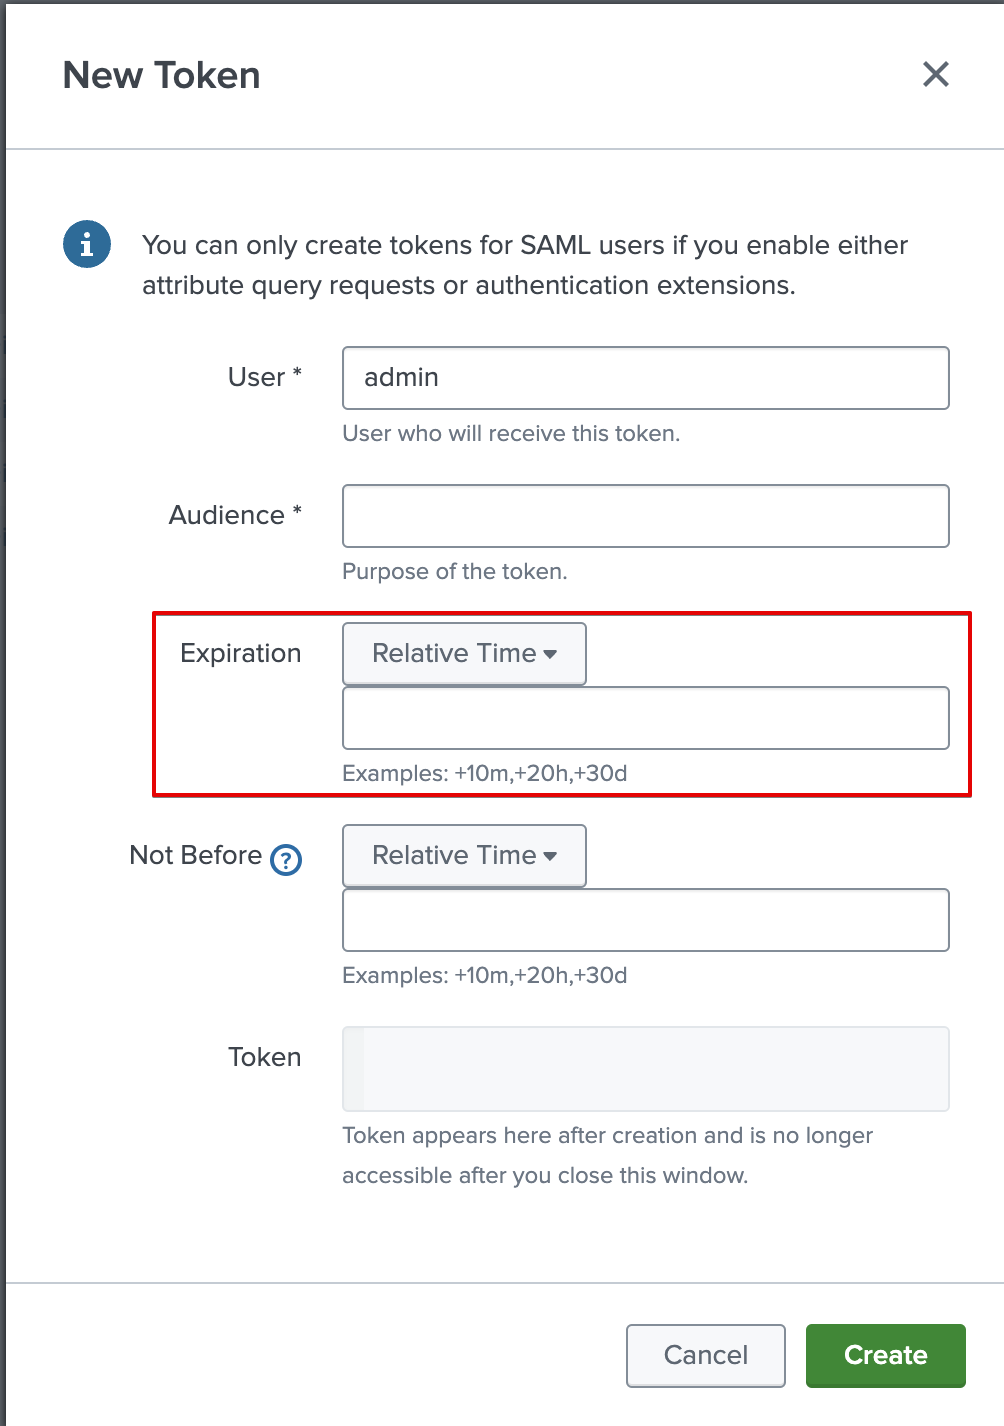1004x1426 pixels.
Task: Click the blue info icon beside the SAML notice
Action: (86, 244)
